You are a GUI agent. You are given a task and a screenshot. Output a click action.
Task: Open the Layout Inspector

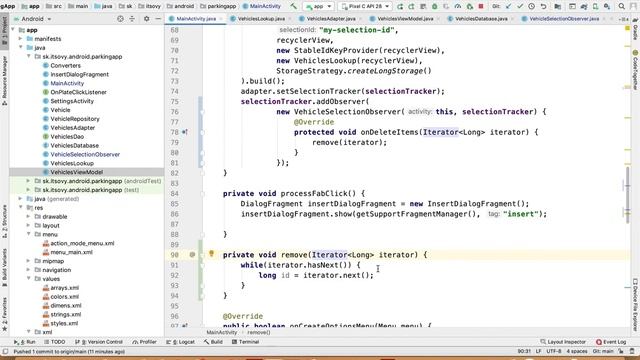563,342
